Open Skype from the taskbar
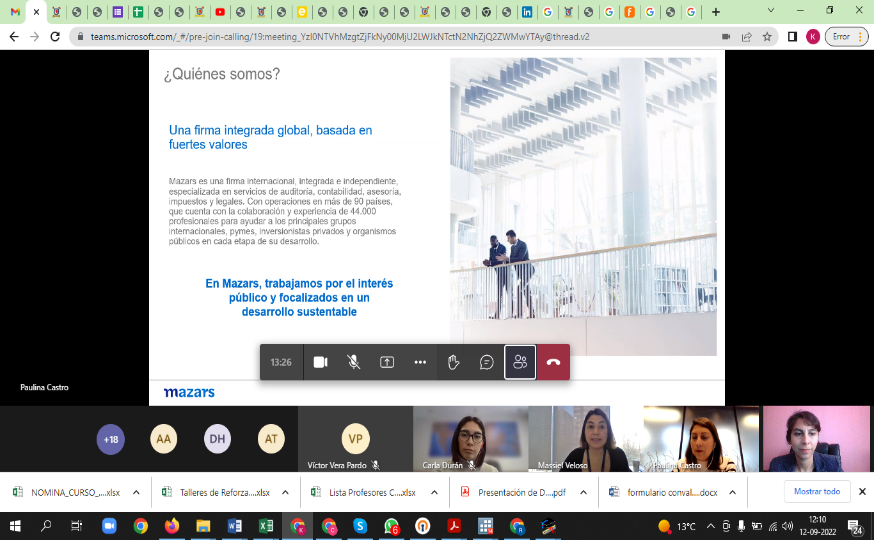The width and height of the screenshot is (874, 540). tap(360, 526)
